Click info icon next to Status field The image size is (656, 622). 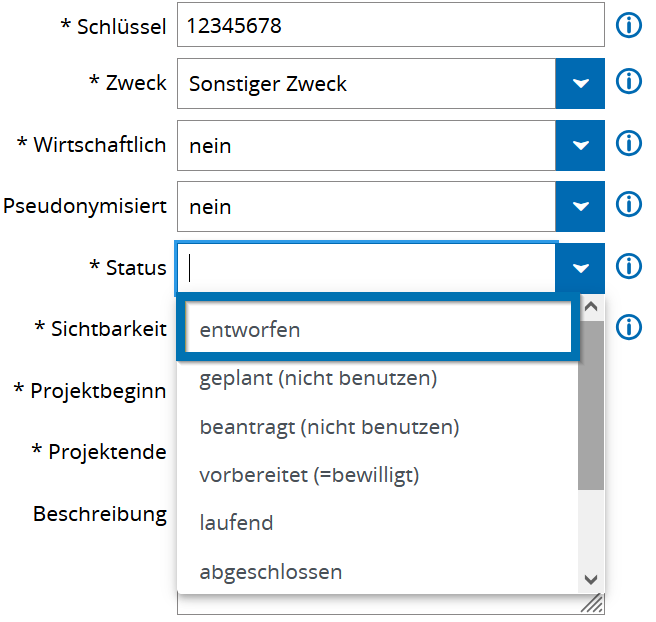(628, 266)
